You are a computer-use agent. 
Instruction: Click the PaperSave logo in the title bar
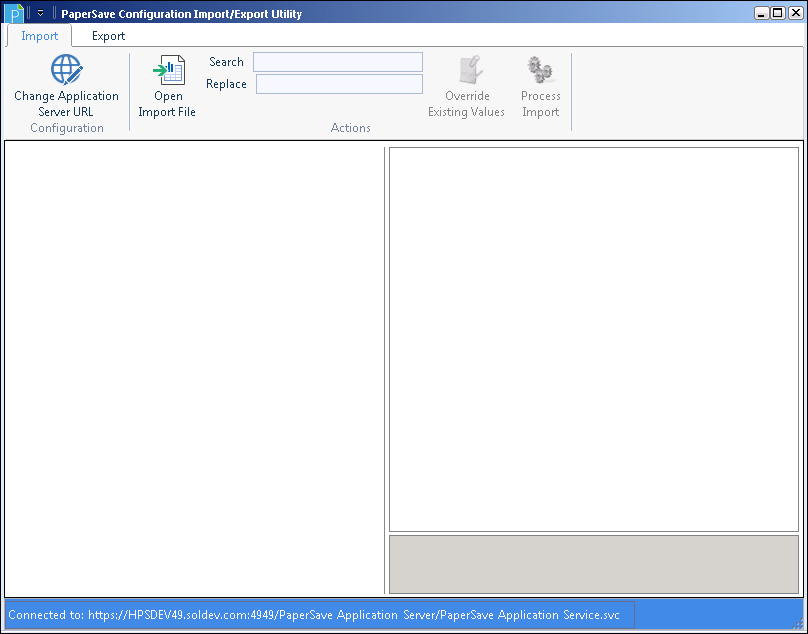pos(14,13)
